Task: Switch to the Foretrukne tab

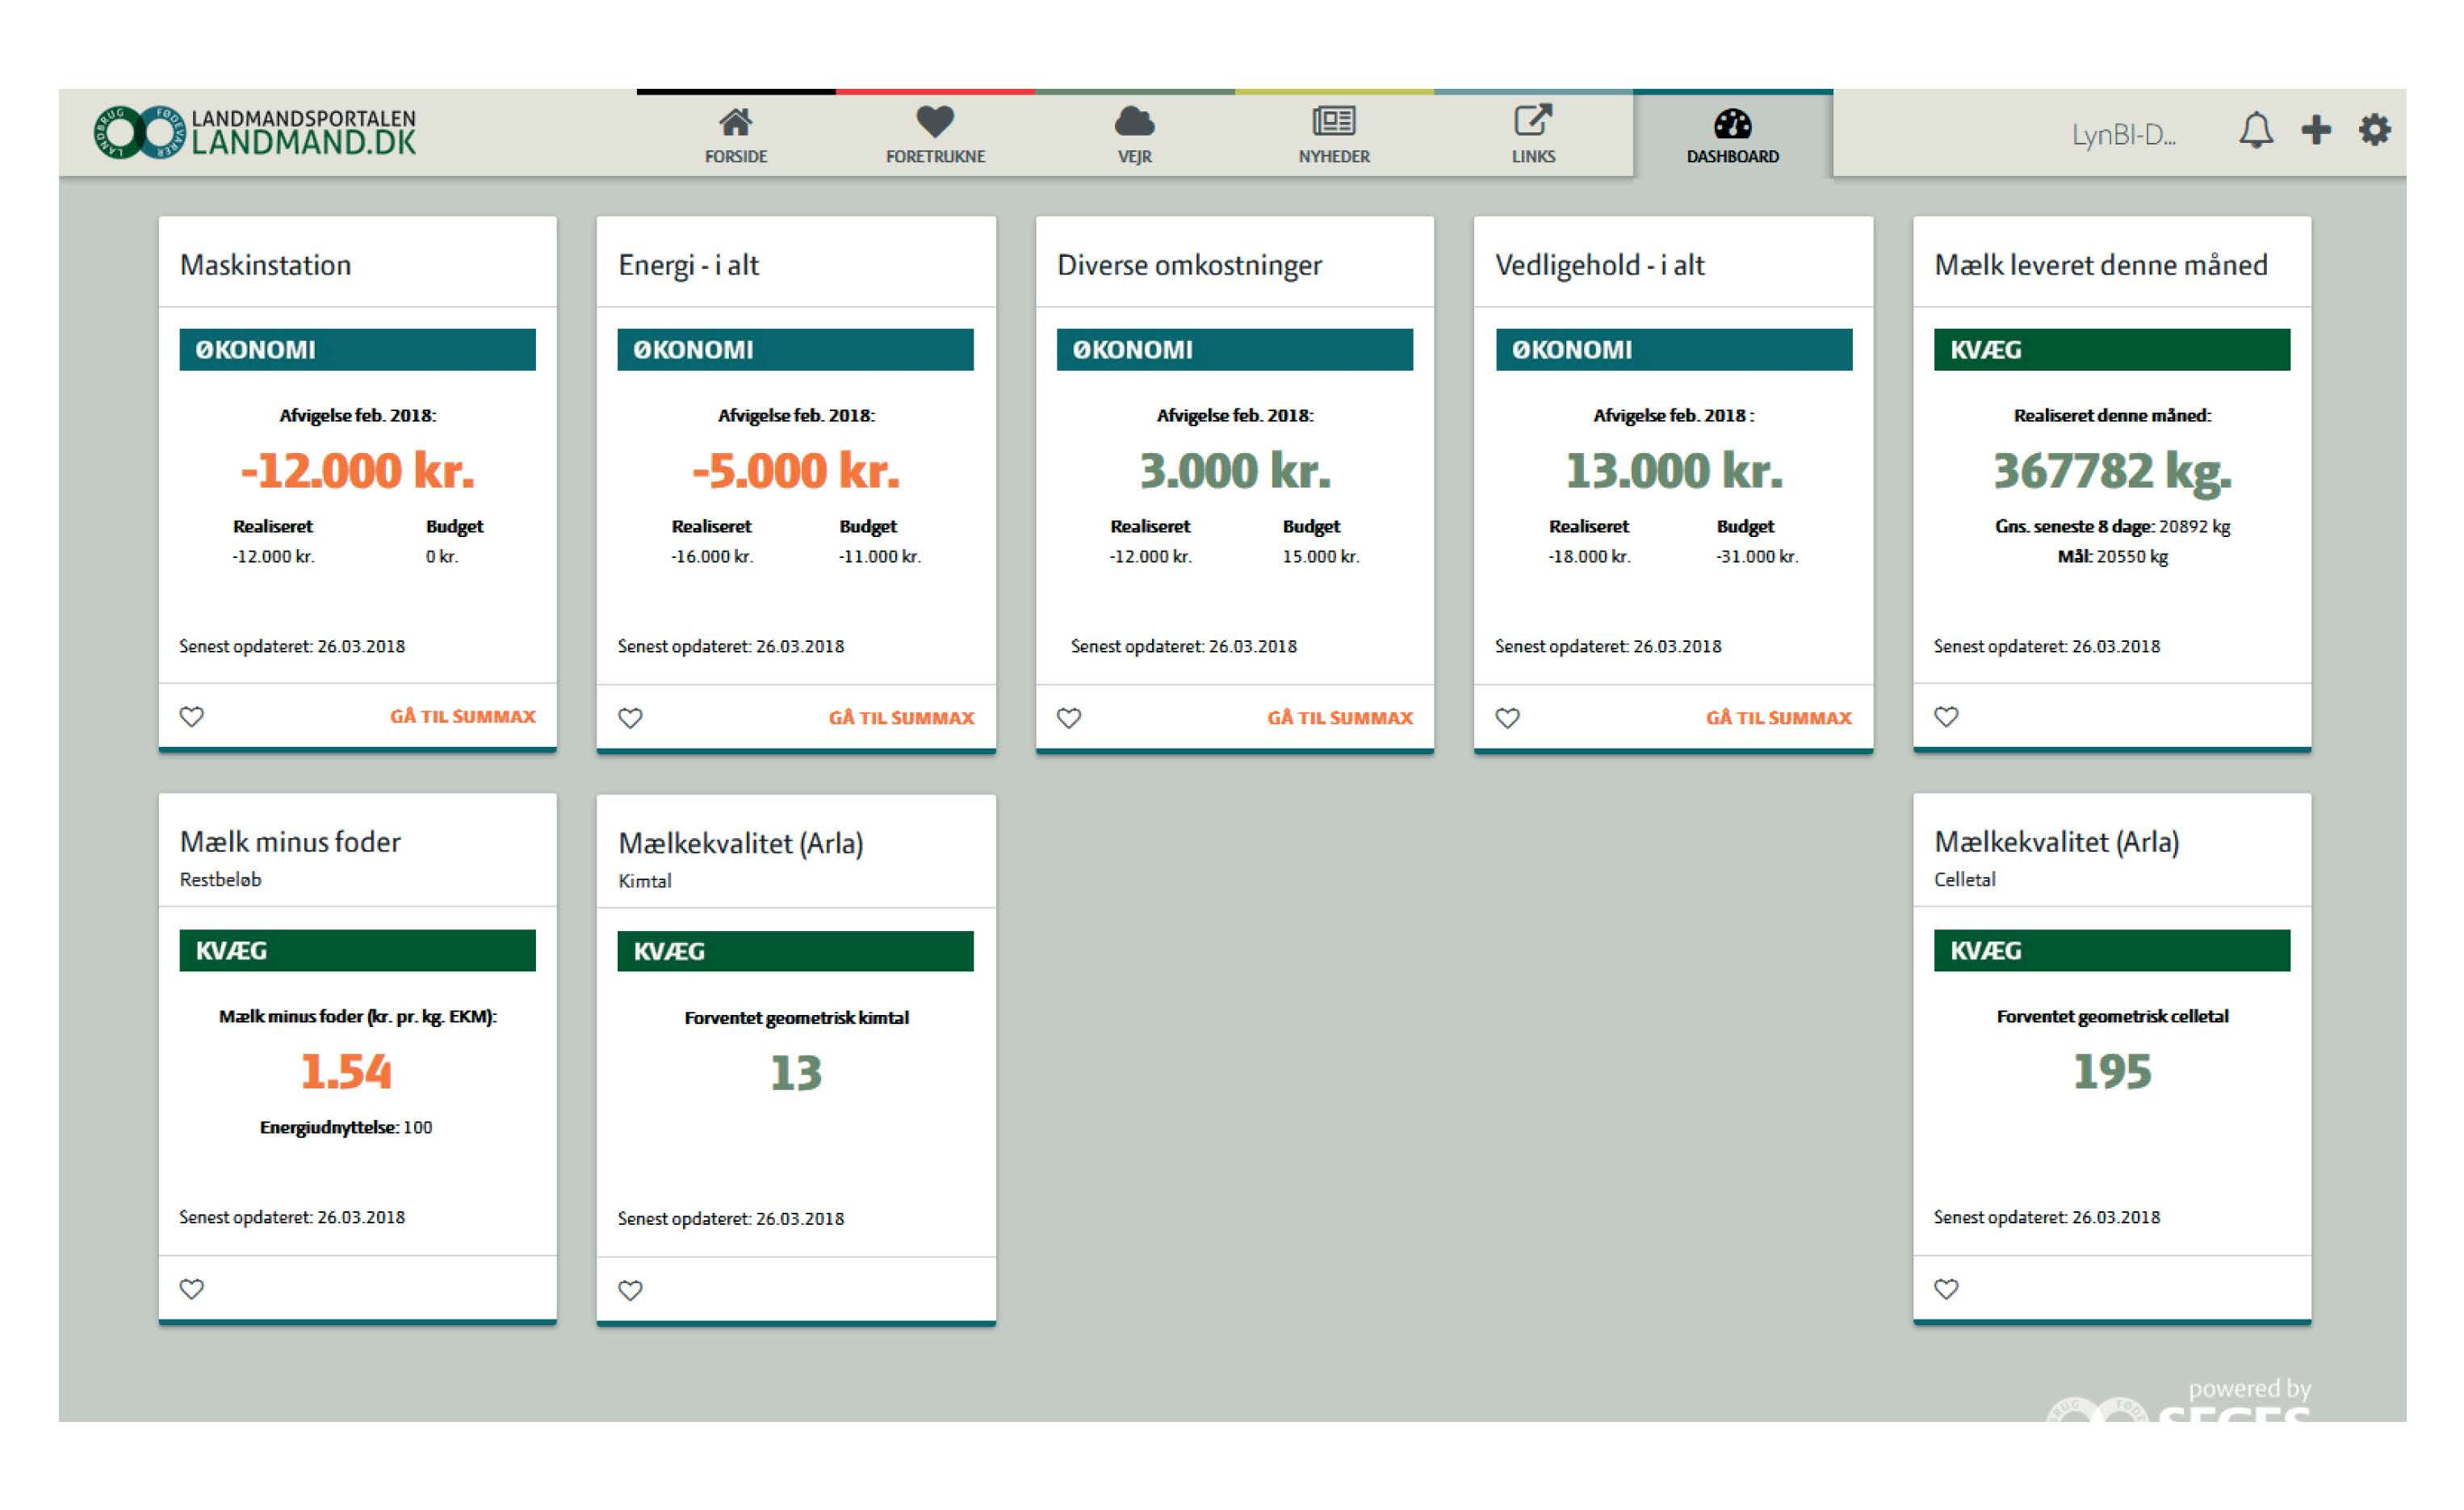Action: coord(935,135)
